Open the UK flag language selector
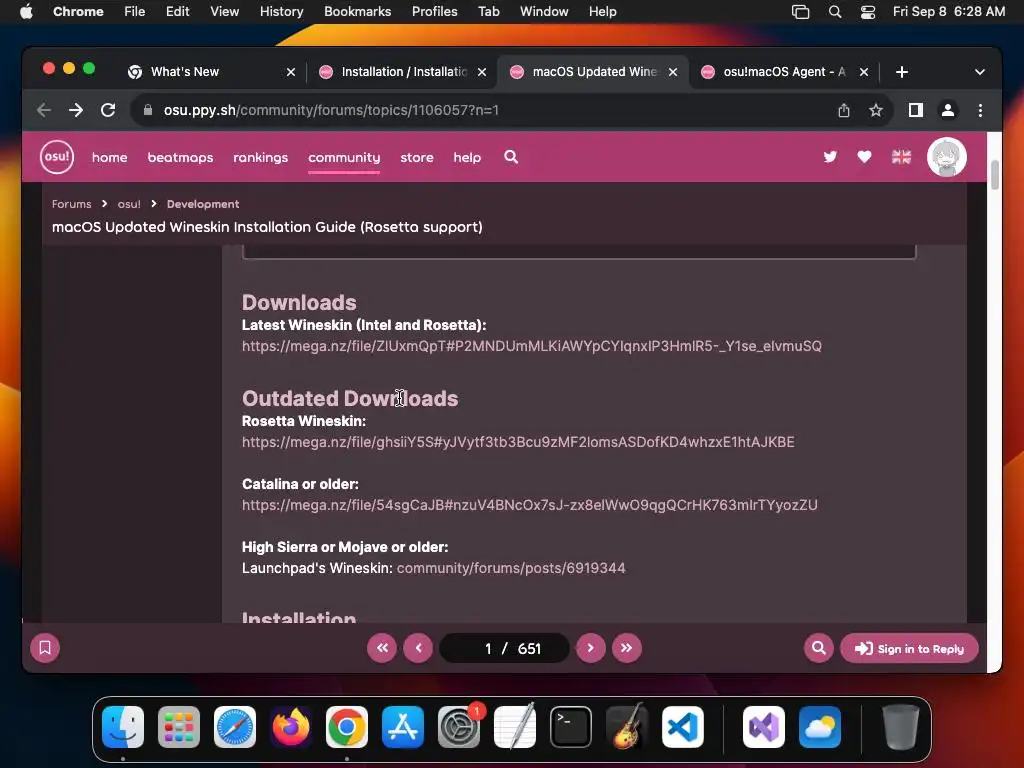 [901, 157]
